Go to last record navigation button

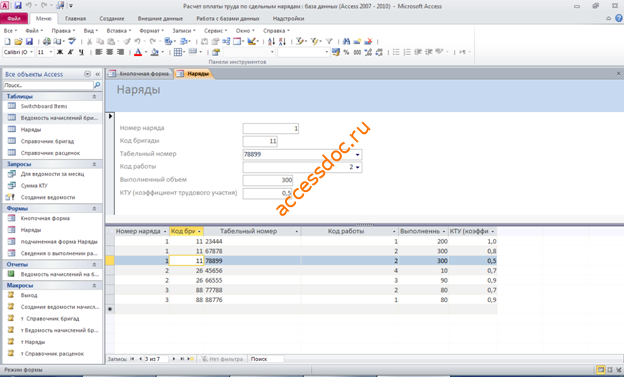[x=182, y=359]
